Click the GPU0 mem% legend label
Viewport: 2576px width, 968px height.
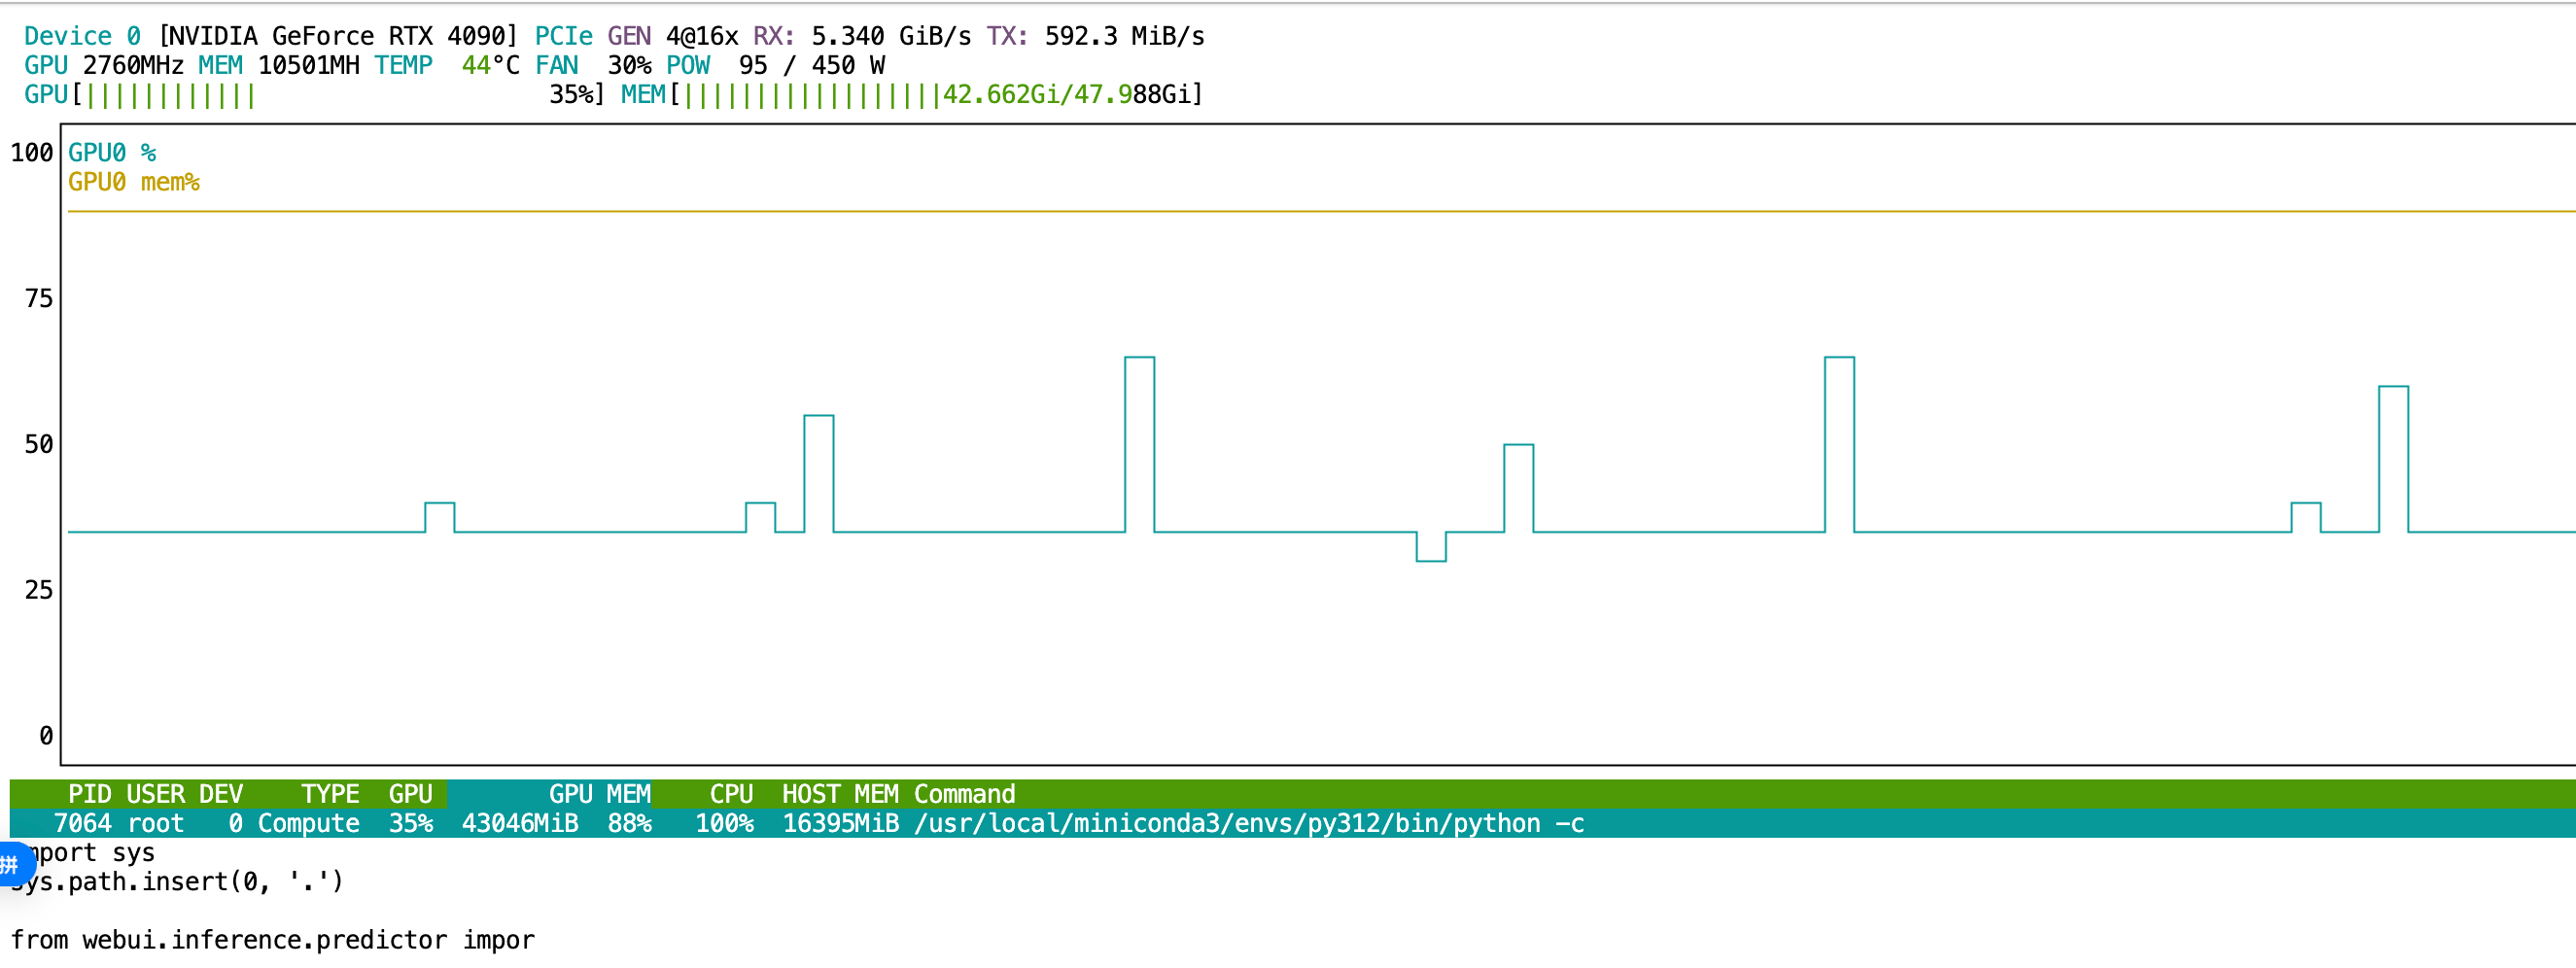[134, 182]
